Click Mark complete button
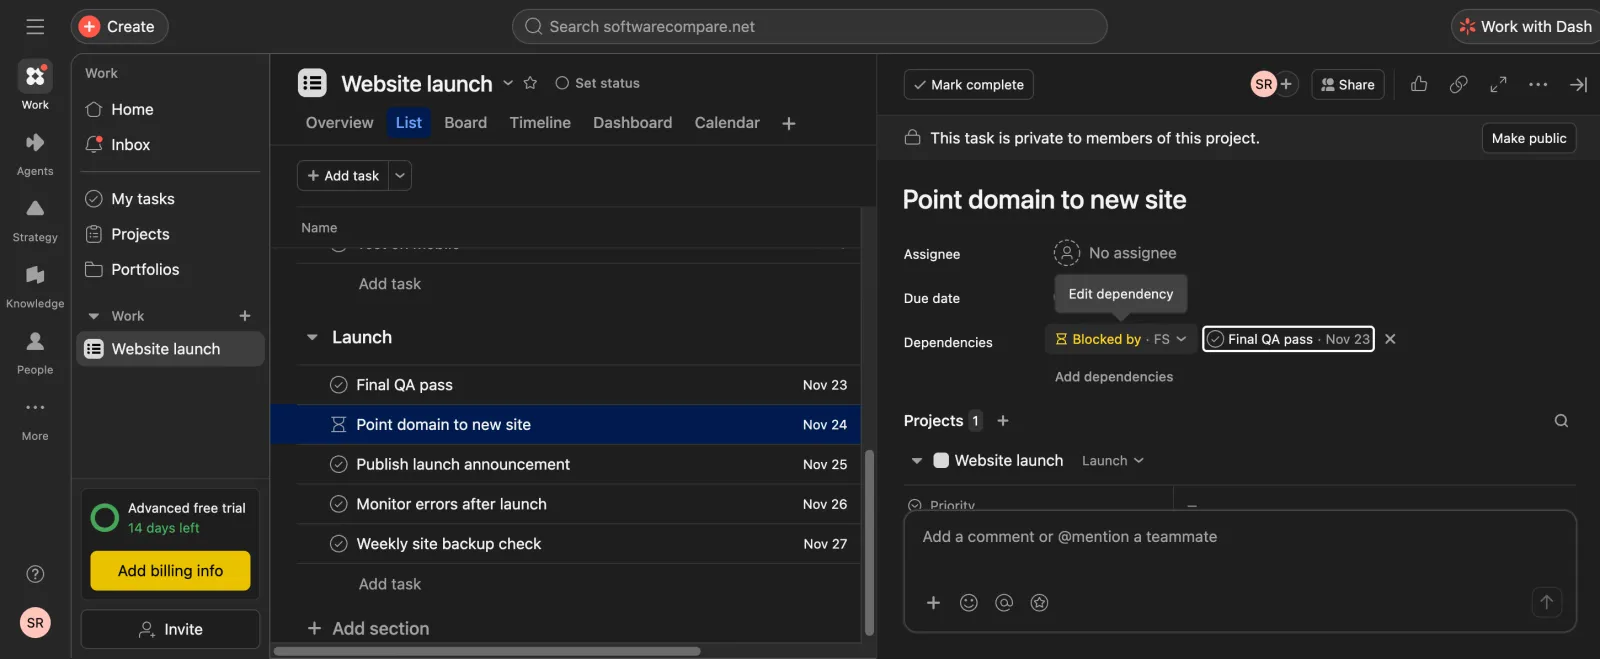The height and width of the screenshot is (659, 1600). point(968,85)
